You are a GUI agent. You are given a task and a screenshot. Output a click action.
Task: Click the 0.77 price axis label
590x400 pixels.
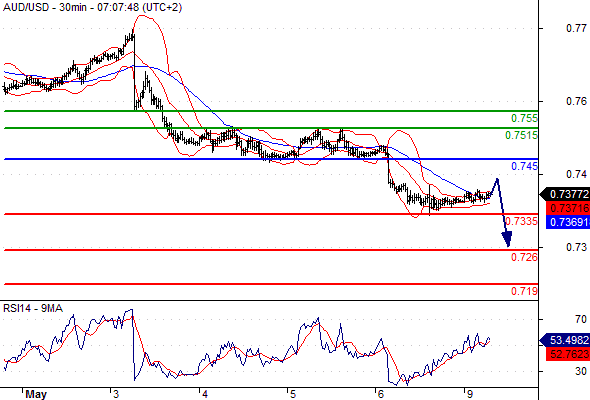click(576, 28)
